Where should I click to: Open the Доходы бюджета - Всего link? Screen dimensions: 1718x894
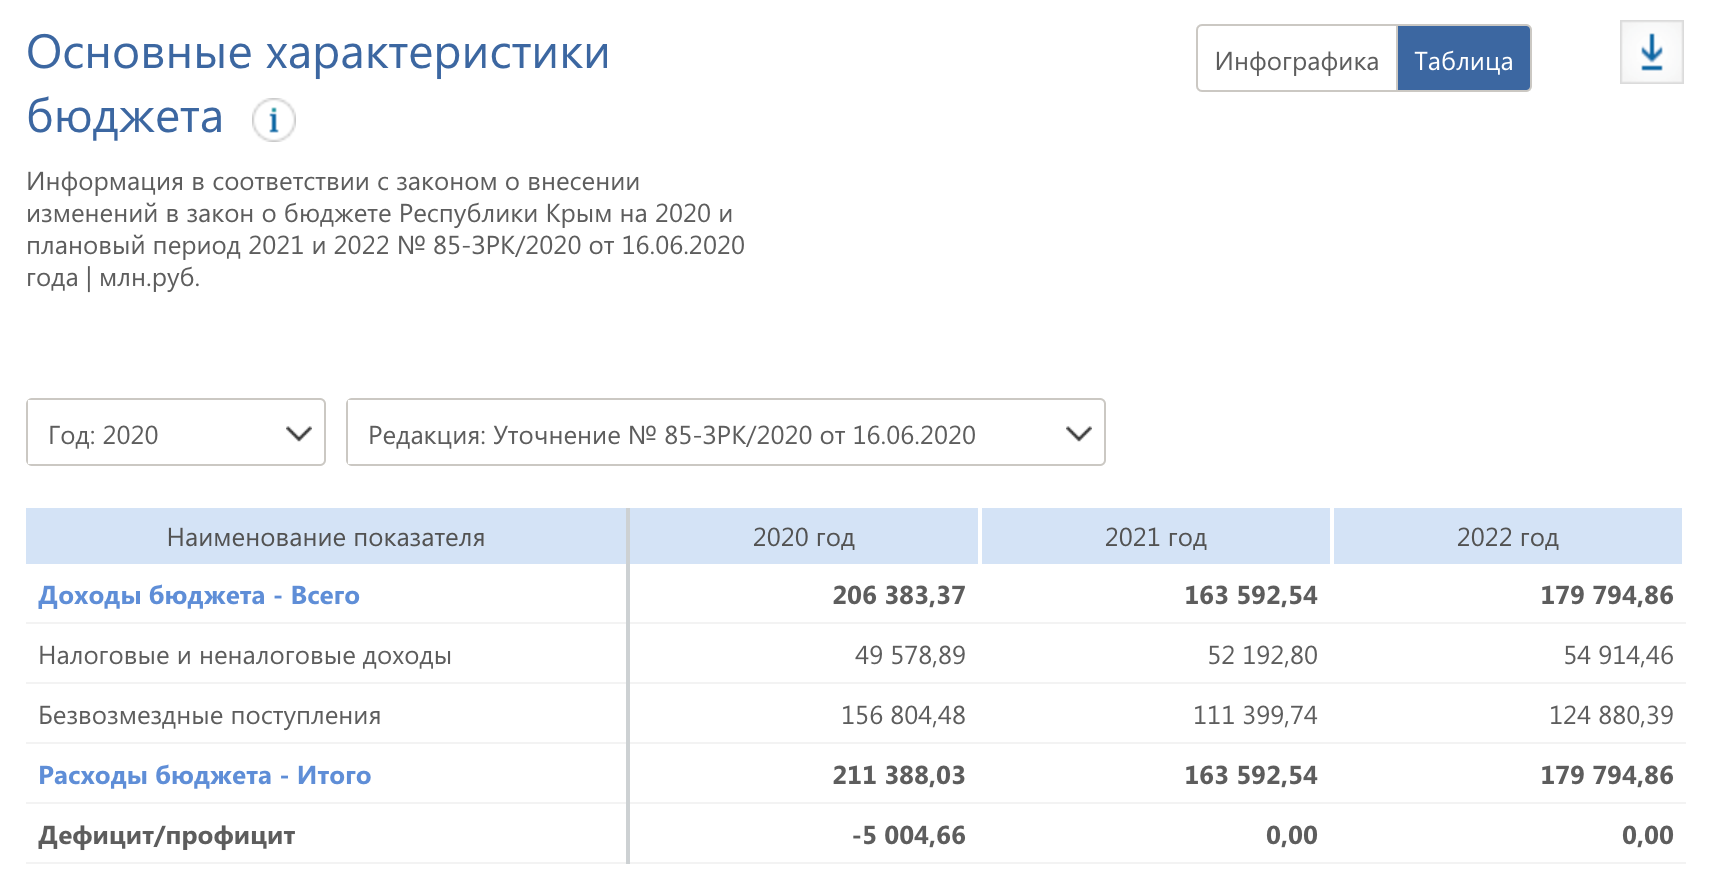[198, 595]
